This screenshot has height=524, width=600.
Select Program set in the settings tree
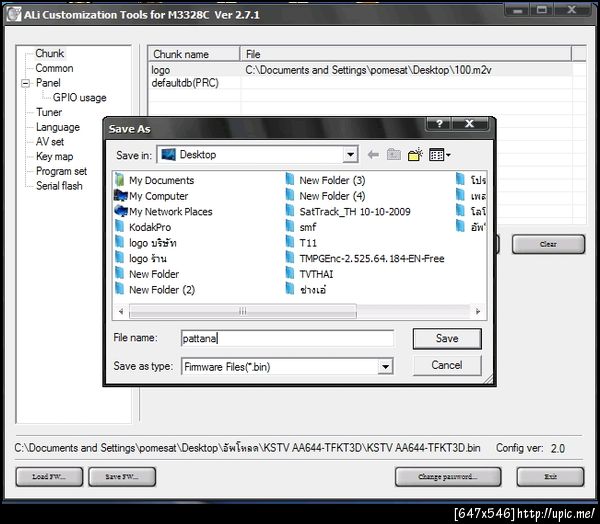pyautogui.click(x=61, y=171)
